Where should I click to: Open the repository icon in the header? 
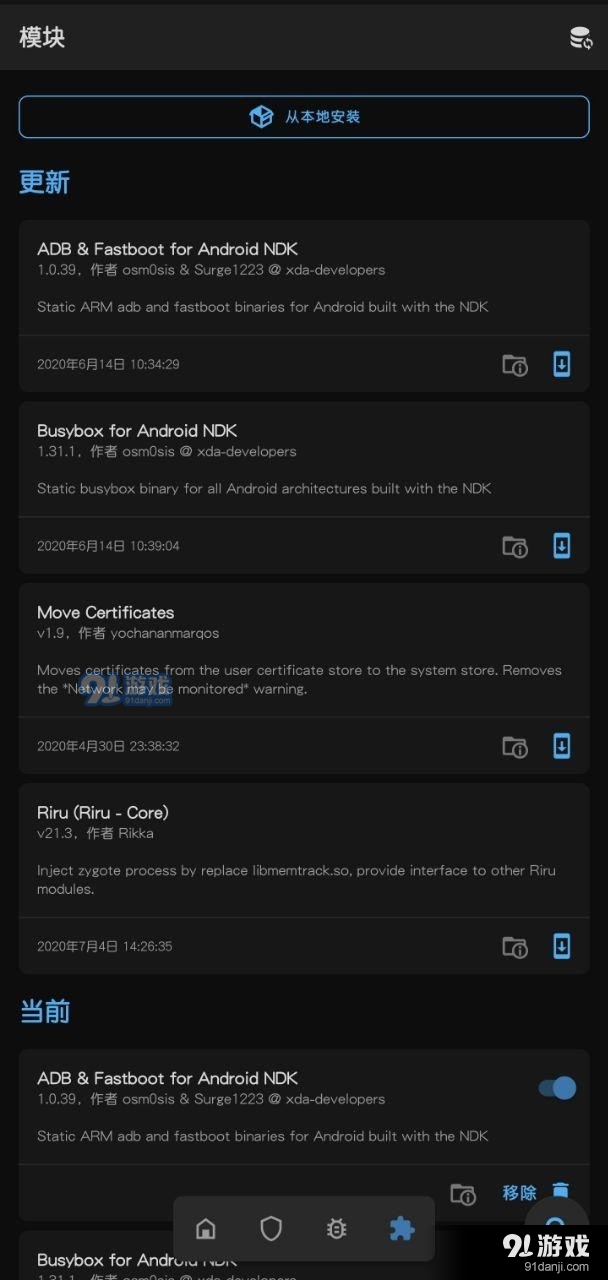point(580,38)
